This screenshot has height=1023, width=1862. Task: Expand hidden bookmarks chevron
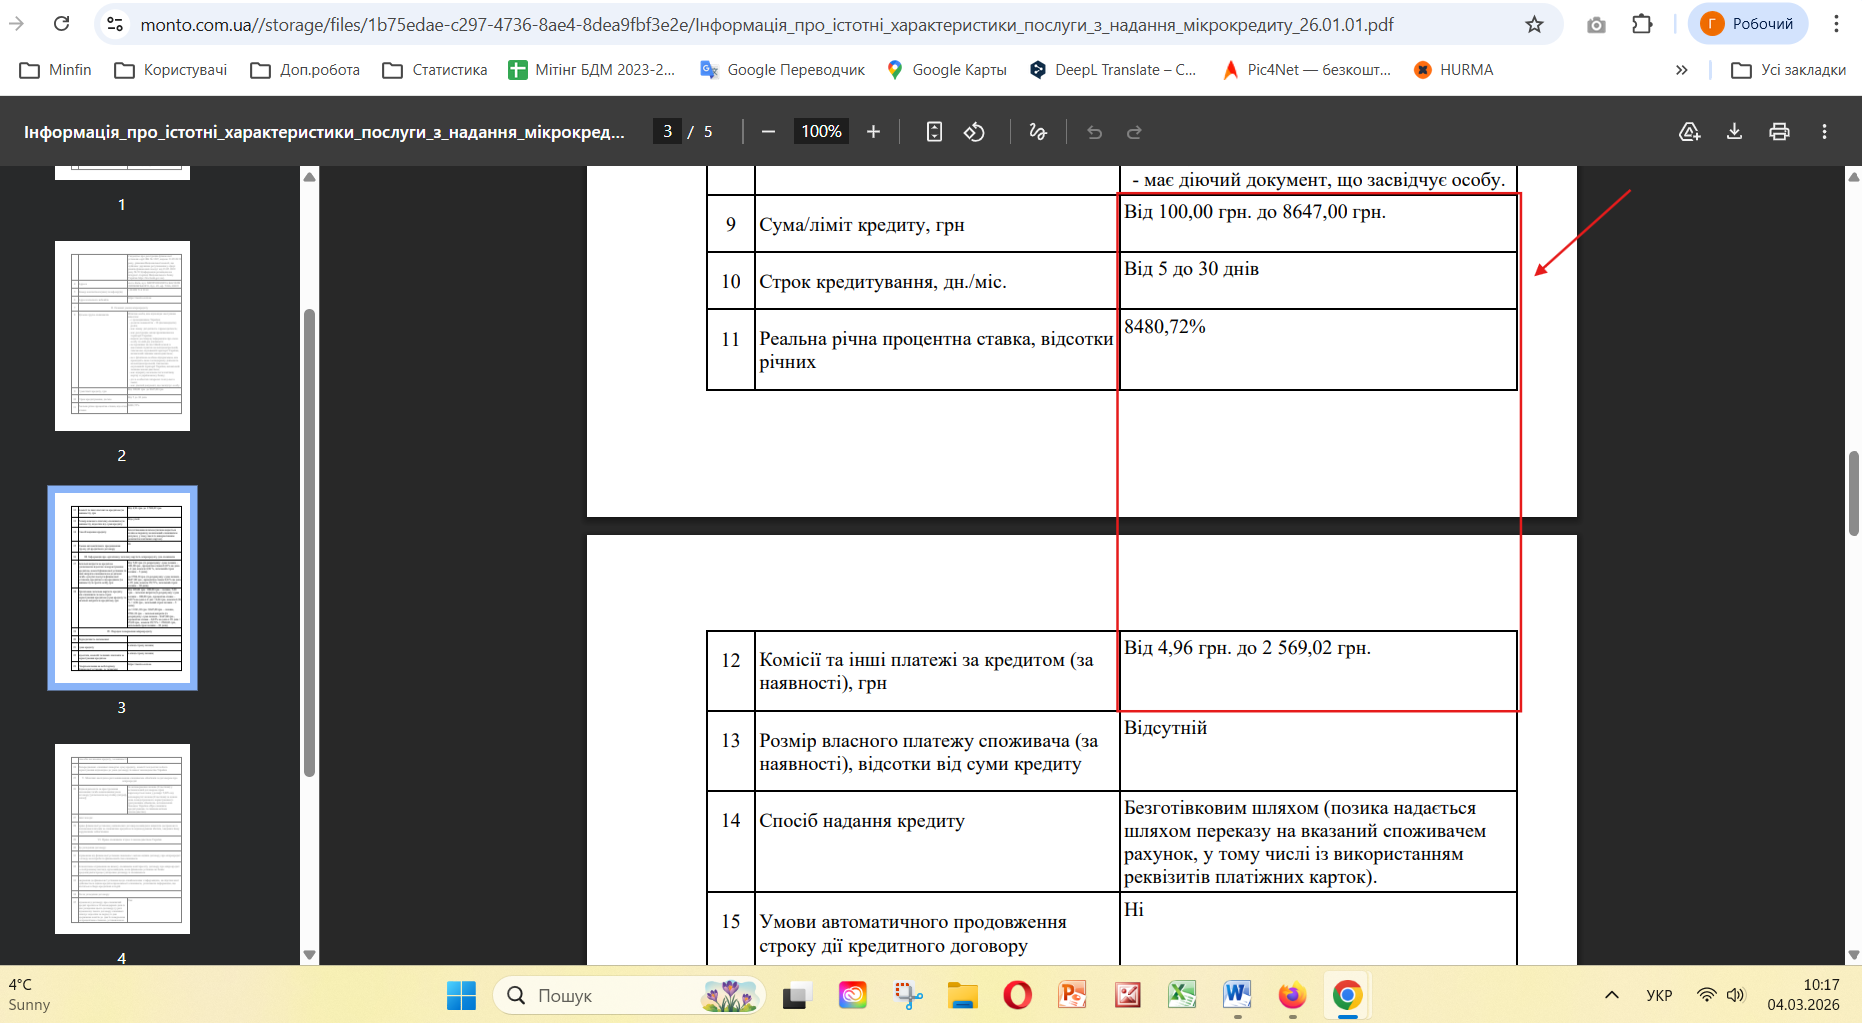point(1682,70)
